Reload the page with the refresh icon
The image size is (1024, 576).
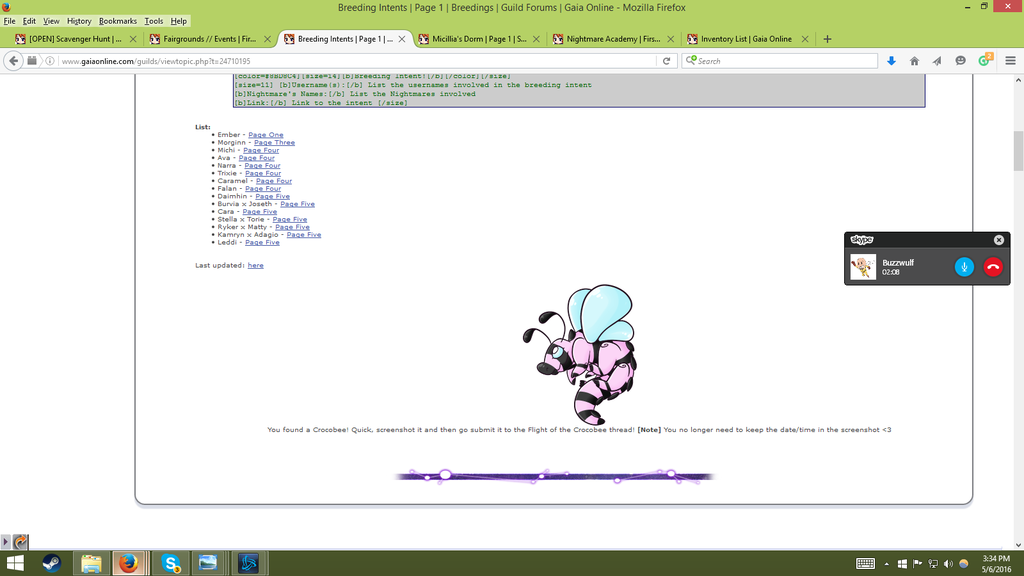point(666,61)
